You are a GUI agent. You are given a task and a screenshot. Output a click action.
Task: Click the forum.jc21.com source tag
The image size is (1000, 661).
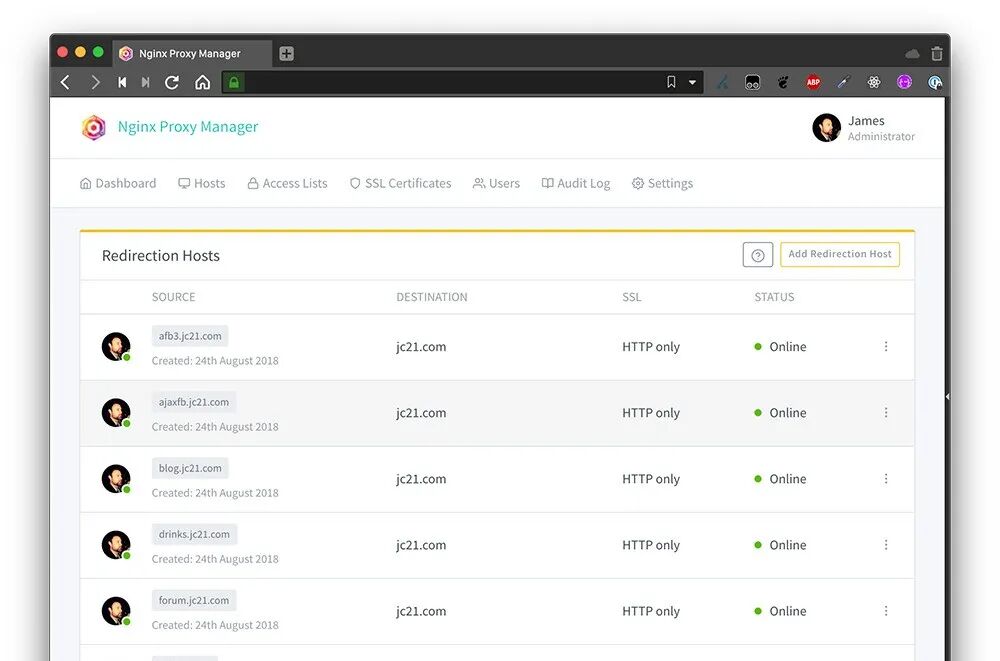tap(194, 600)
